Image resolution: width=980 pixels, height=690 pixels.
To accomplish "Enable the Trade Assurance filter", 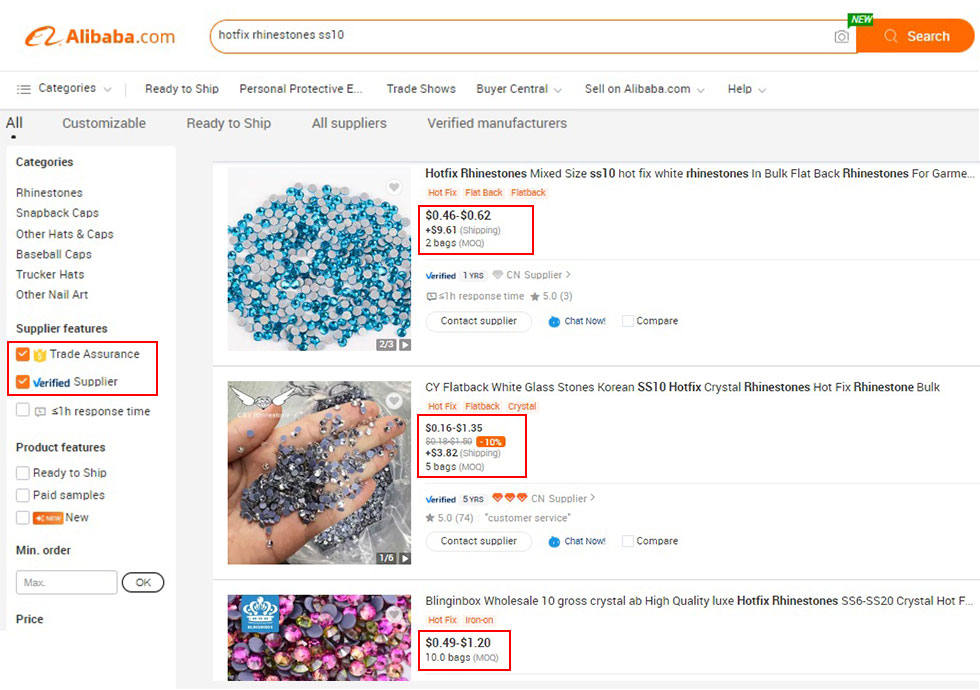I will tap(25, 353).
